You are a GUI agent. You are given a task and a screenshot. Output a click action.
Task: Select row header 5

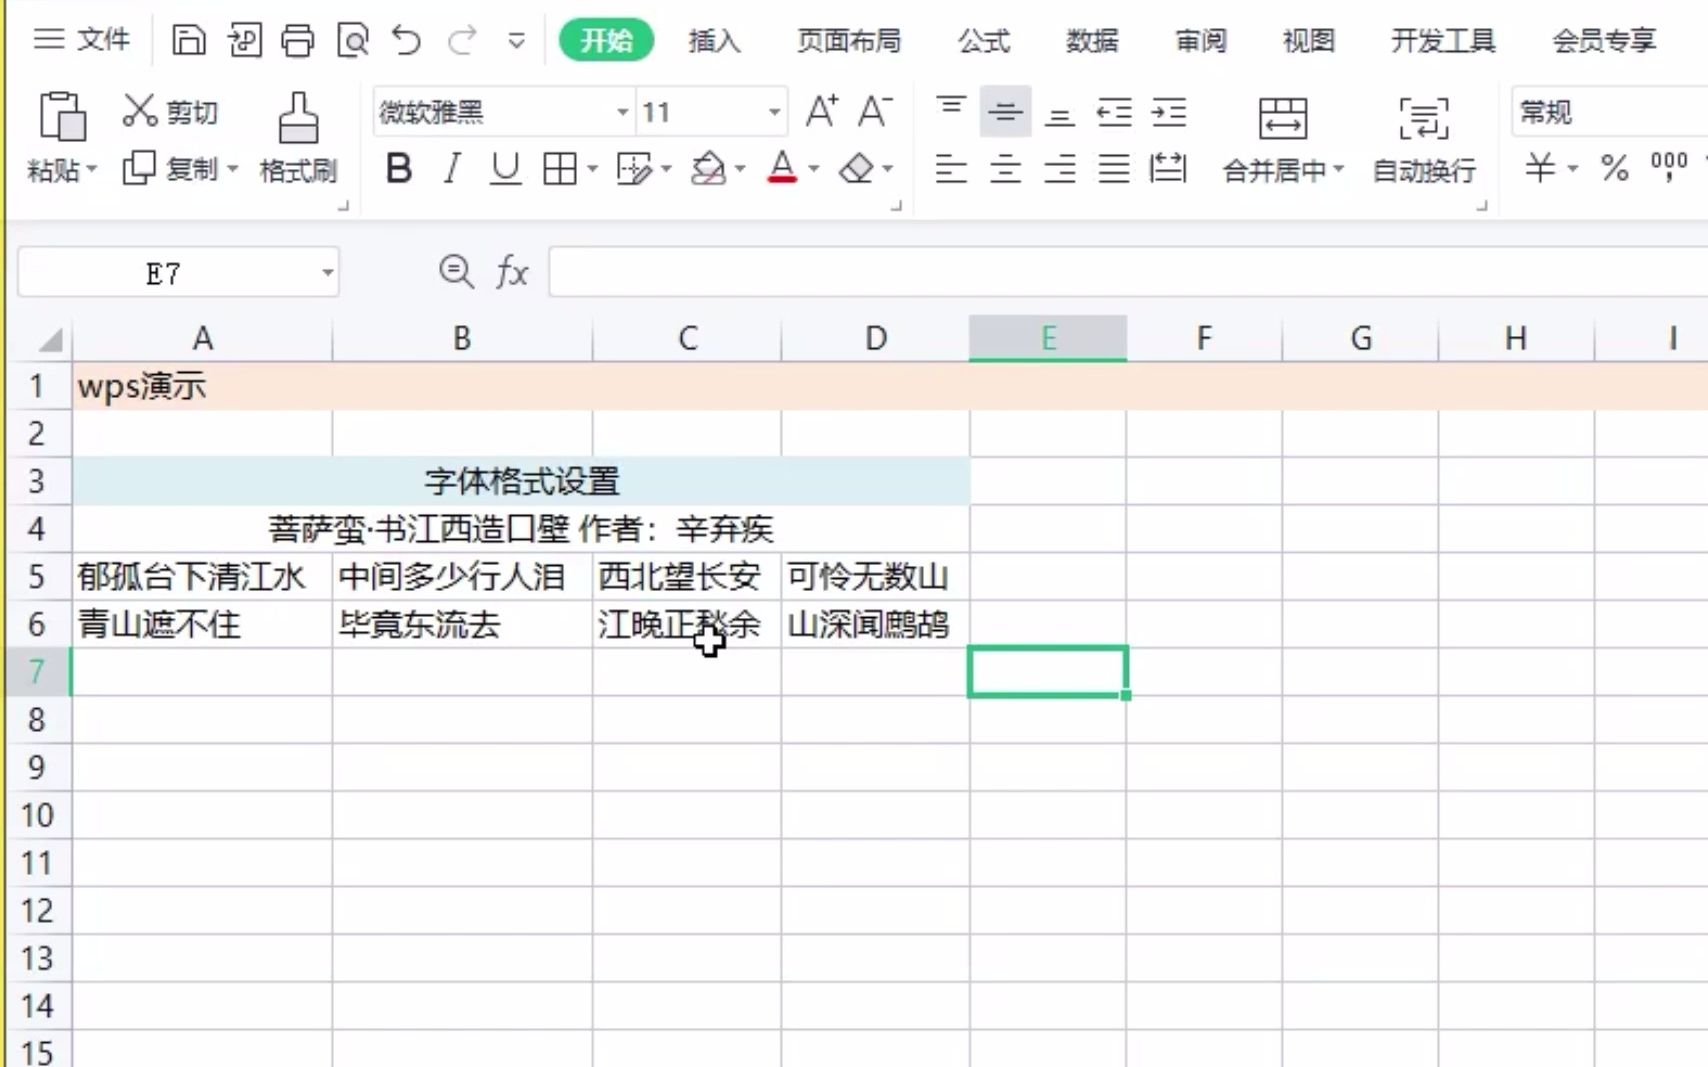click(x=37, y=577)
